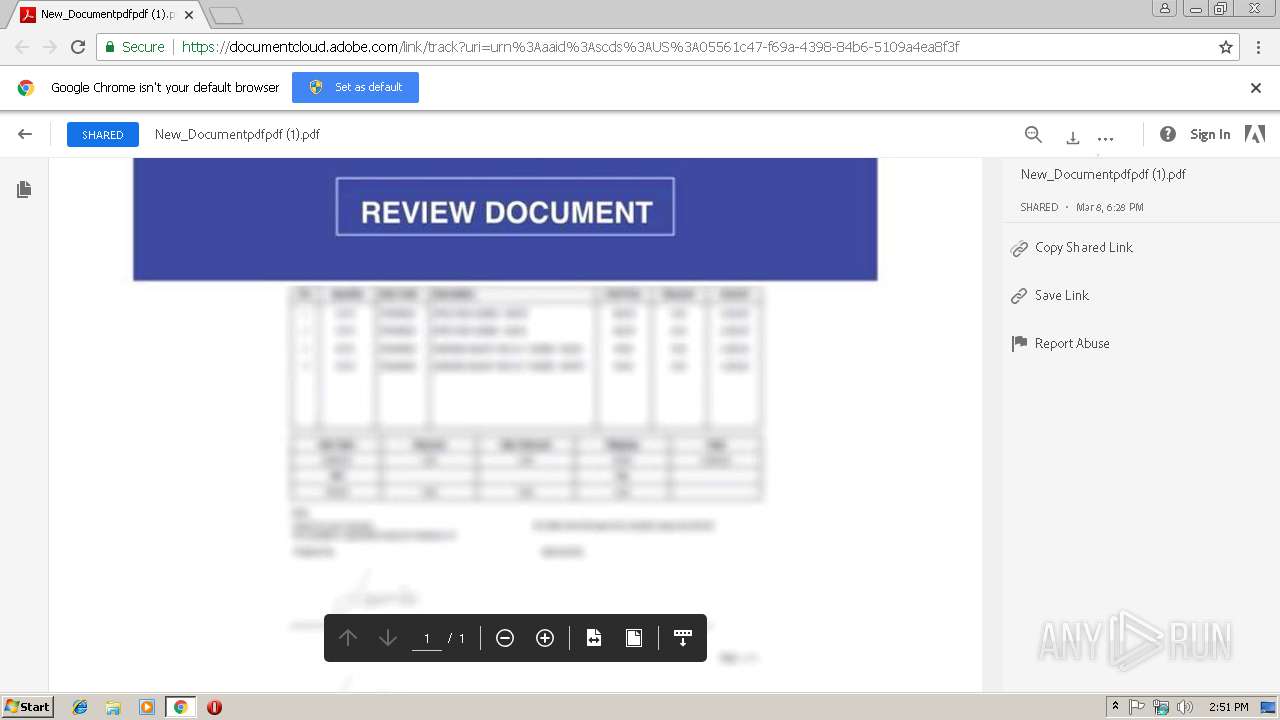Click the Chrome back navigation arrow
The height and width of the screenshot is (720, 1280).
coord(22,47)
